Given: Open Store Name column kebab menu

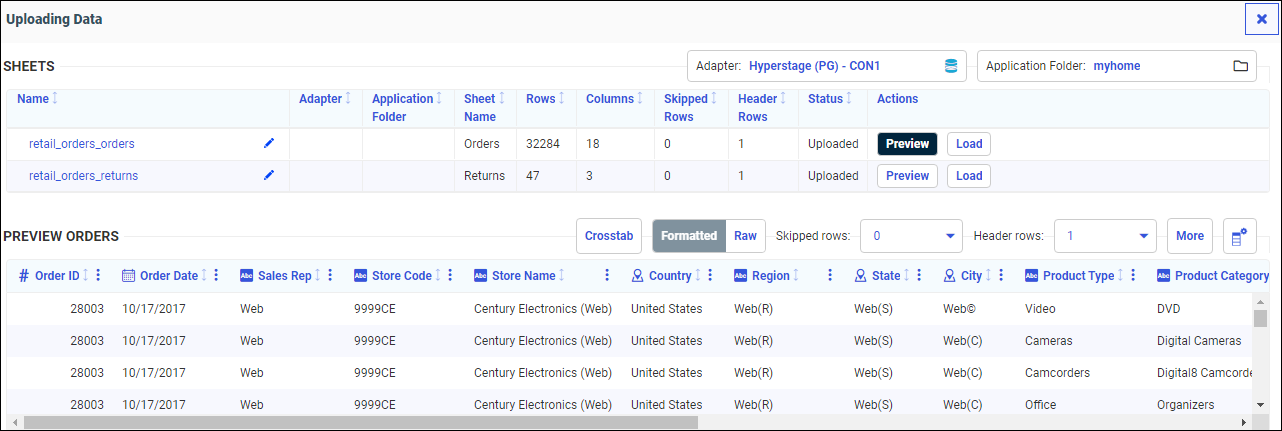Looking at the screenshot, I should click(x=606, y=276).
